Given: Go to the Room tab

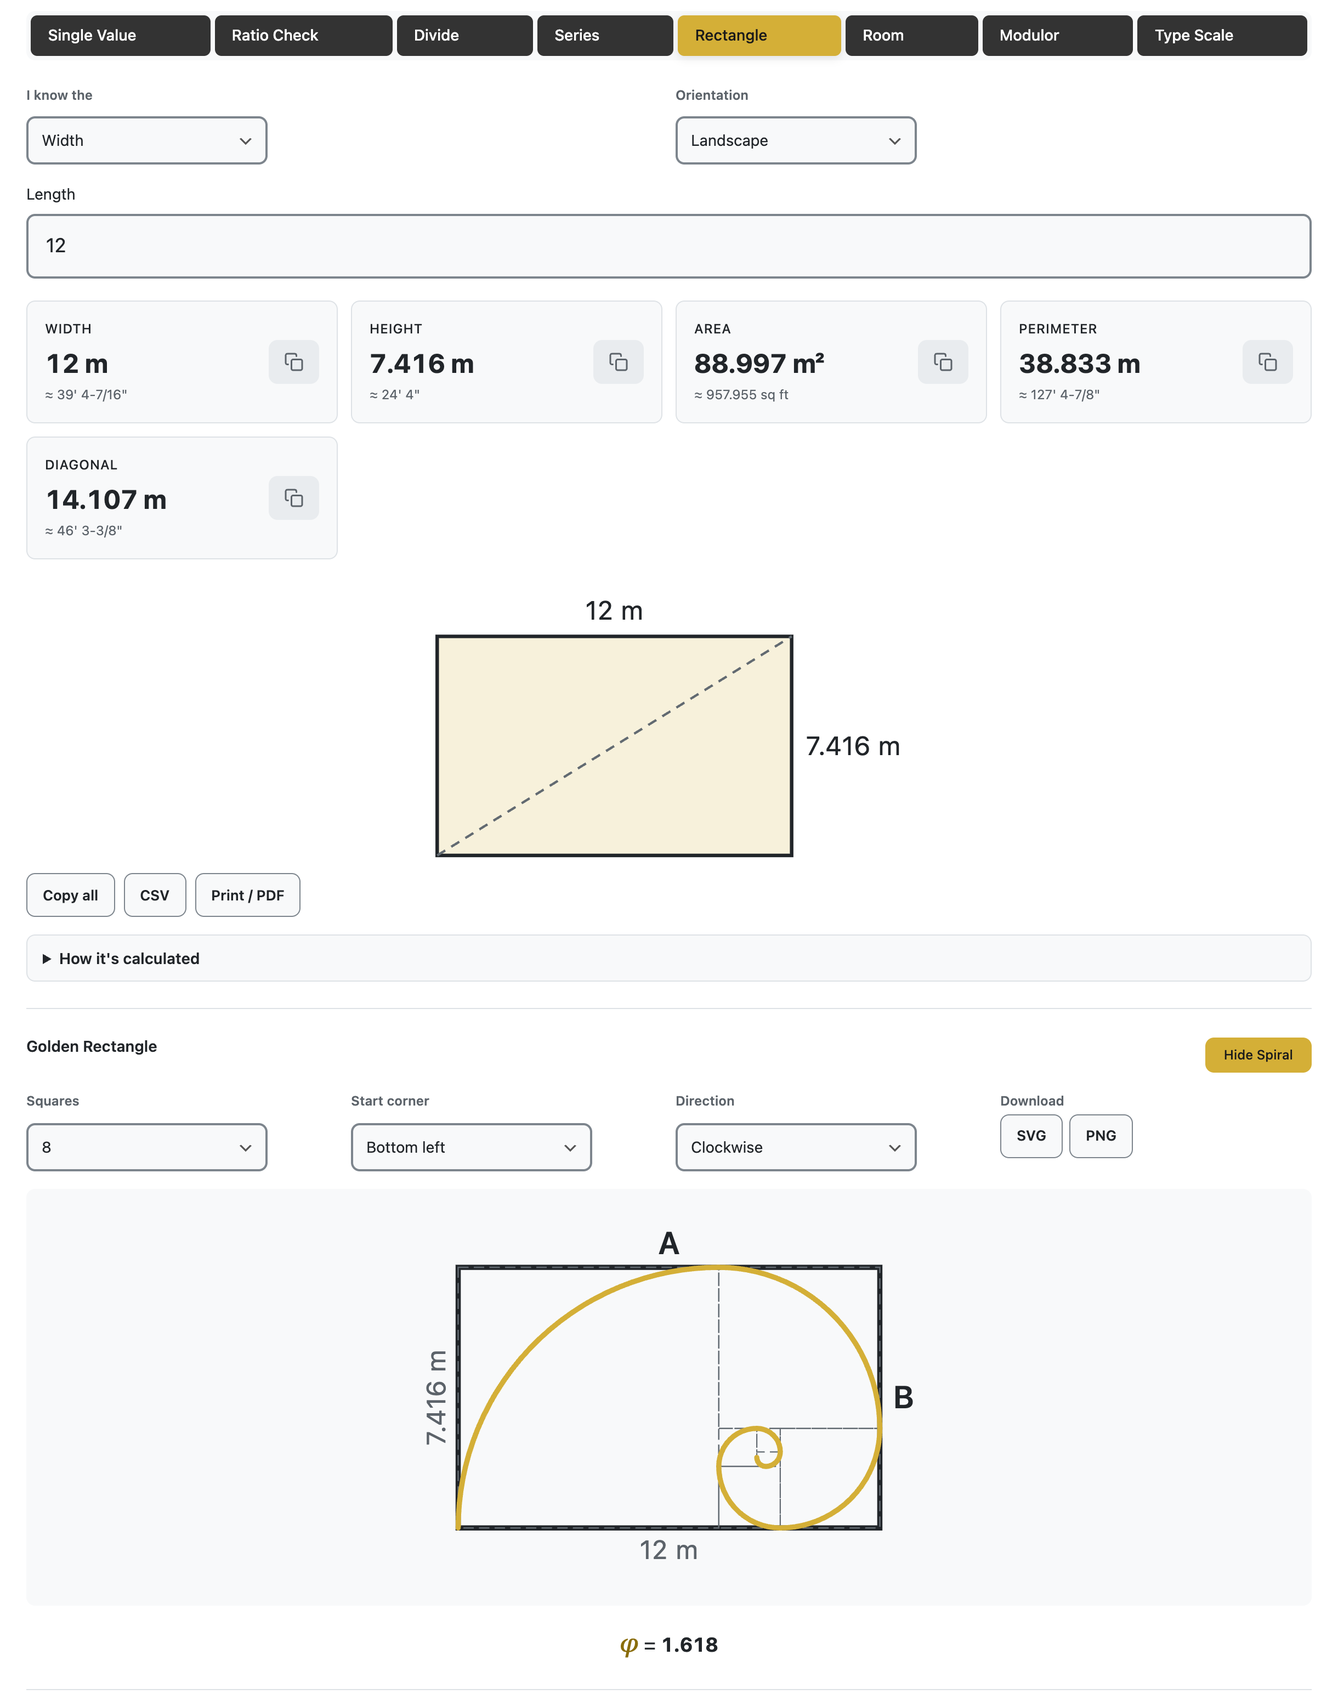Looking at the screenshot, I should 912,35.
